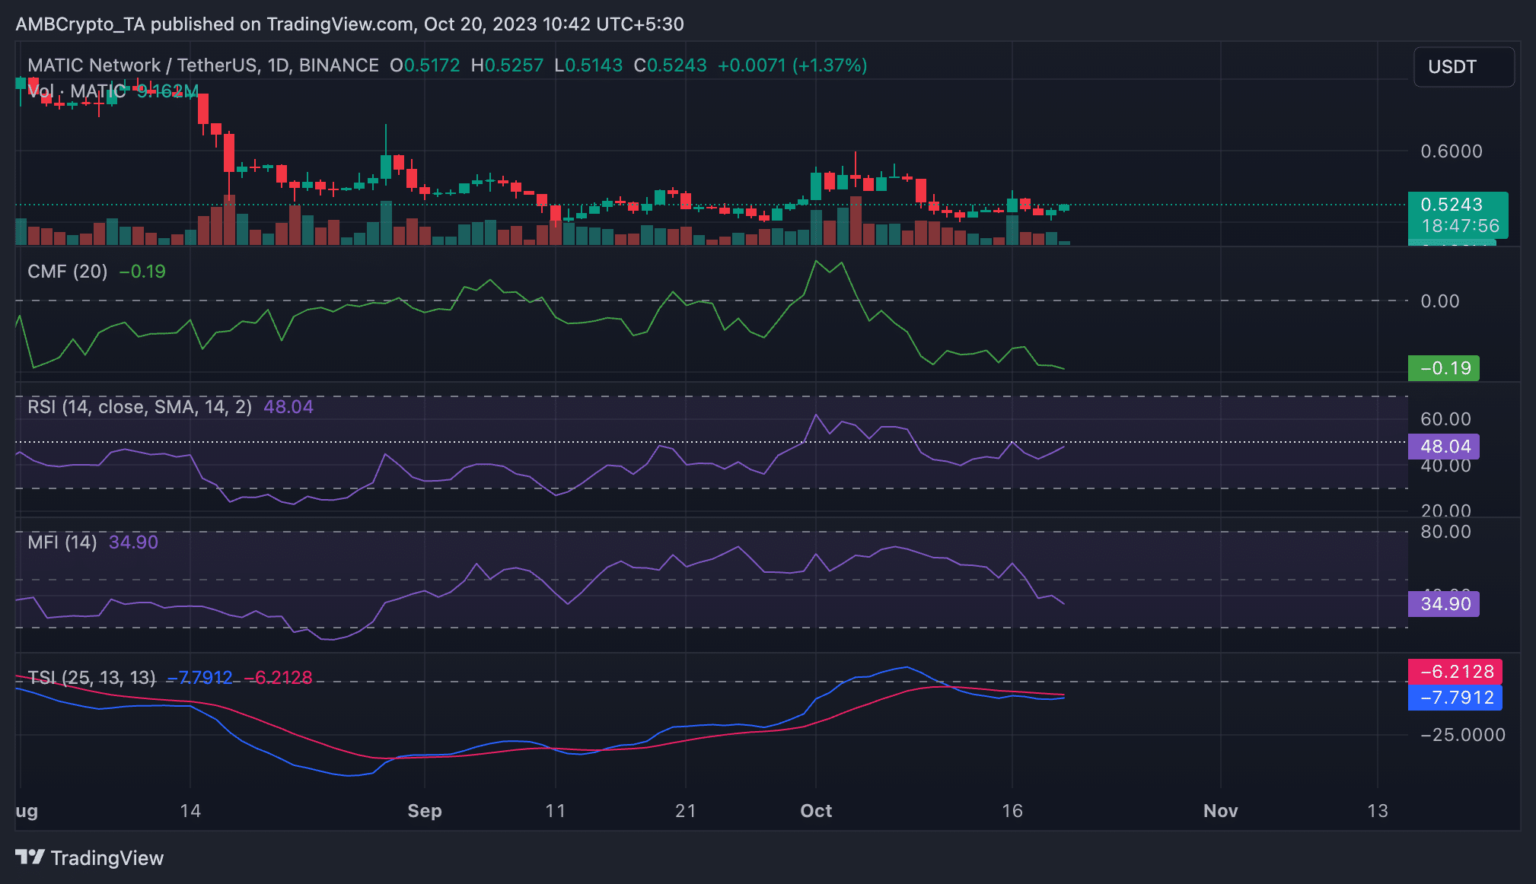Viewport: 1536px width, 884px height.
Task: Click the -25.0000 TSI scale label
Action: (1463, 734)
